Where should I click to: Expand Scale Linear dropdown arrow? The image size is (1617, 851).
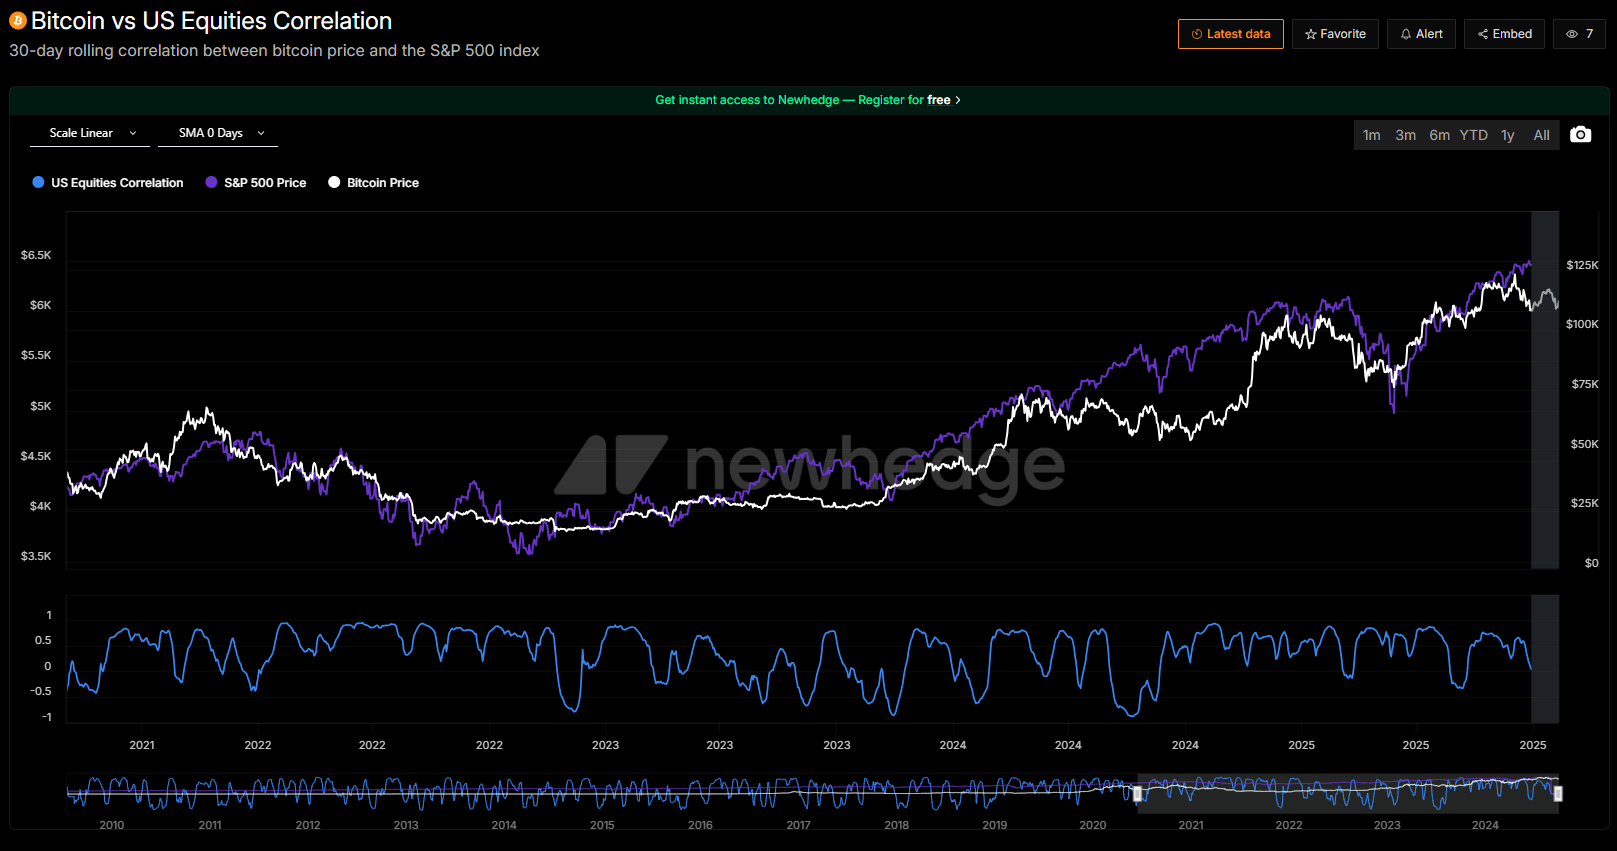click(x=133, y=133)
